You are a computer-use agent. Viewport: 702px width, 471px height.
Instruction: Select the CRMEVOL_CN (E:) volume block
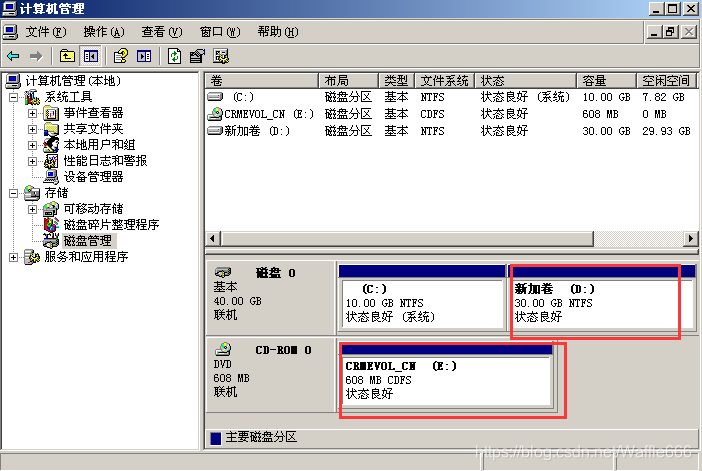coord(447,375)
